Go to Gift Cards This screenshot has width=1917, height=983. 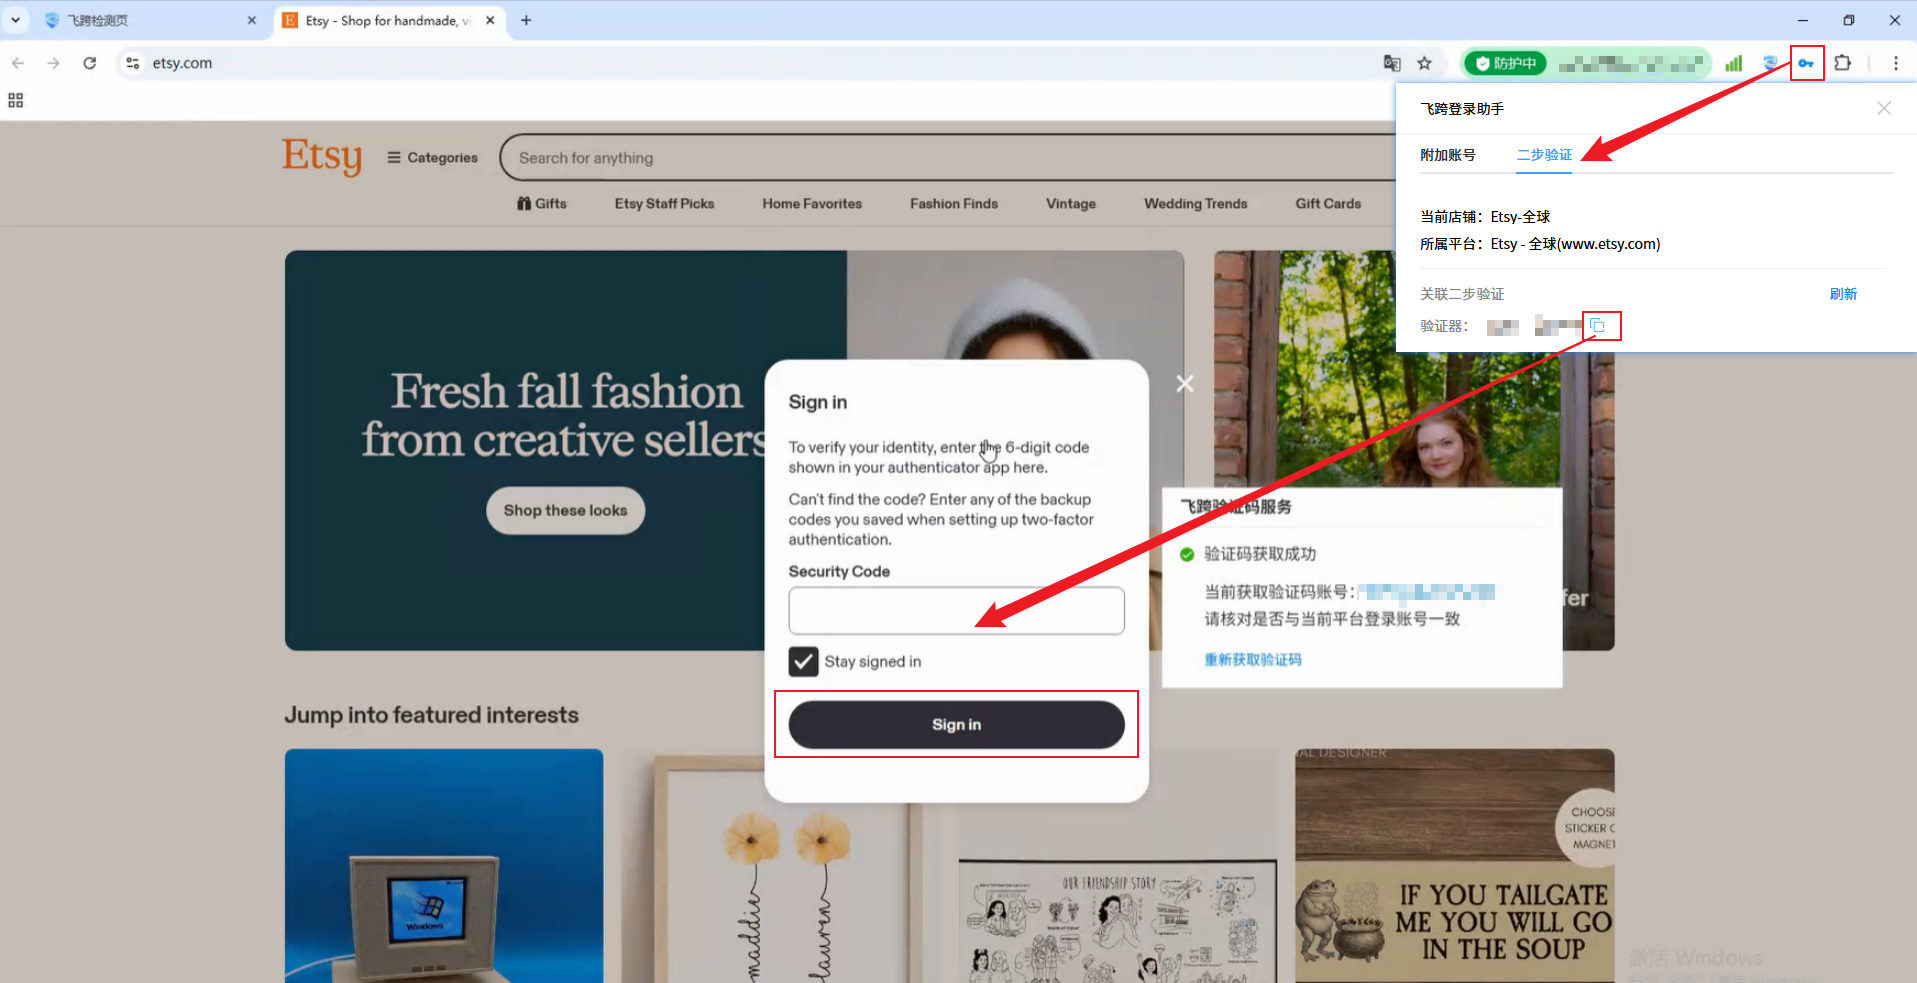(x=1328, y=204)
